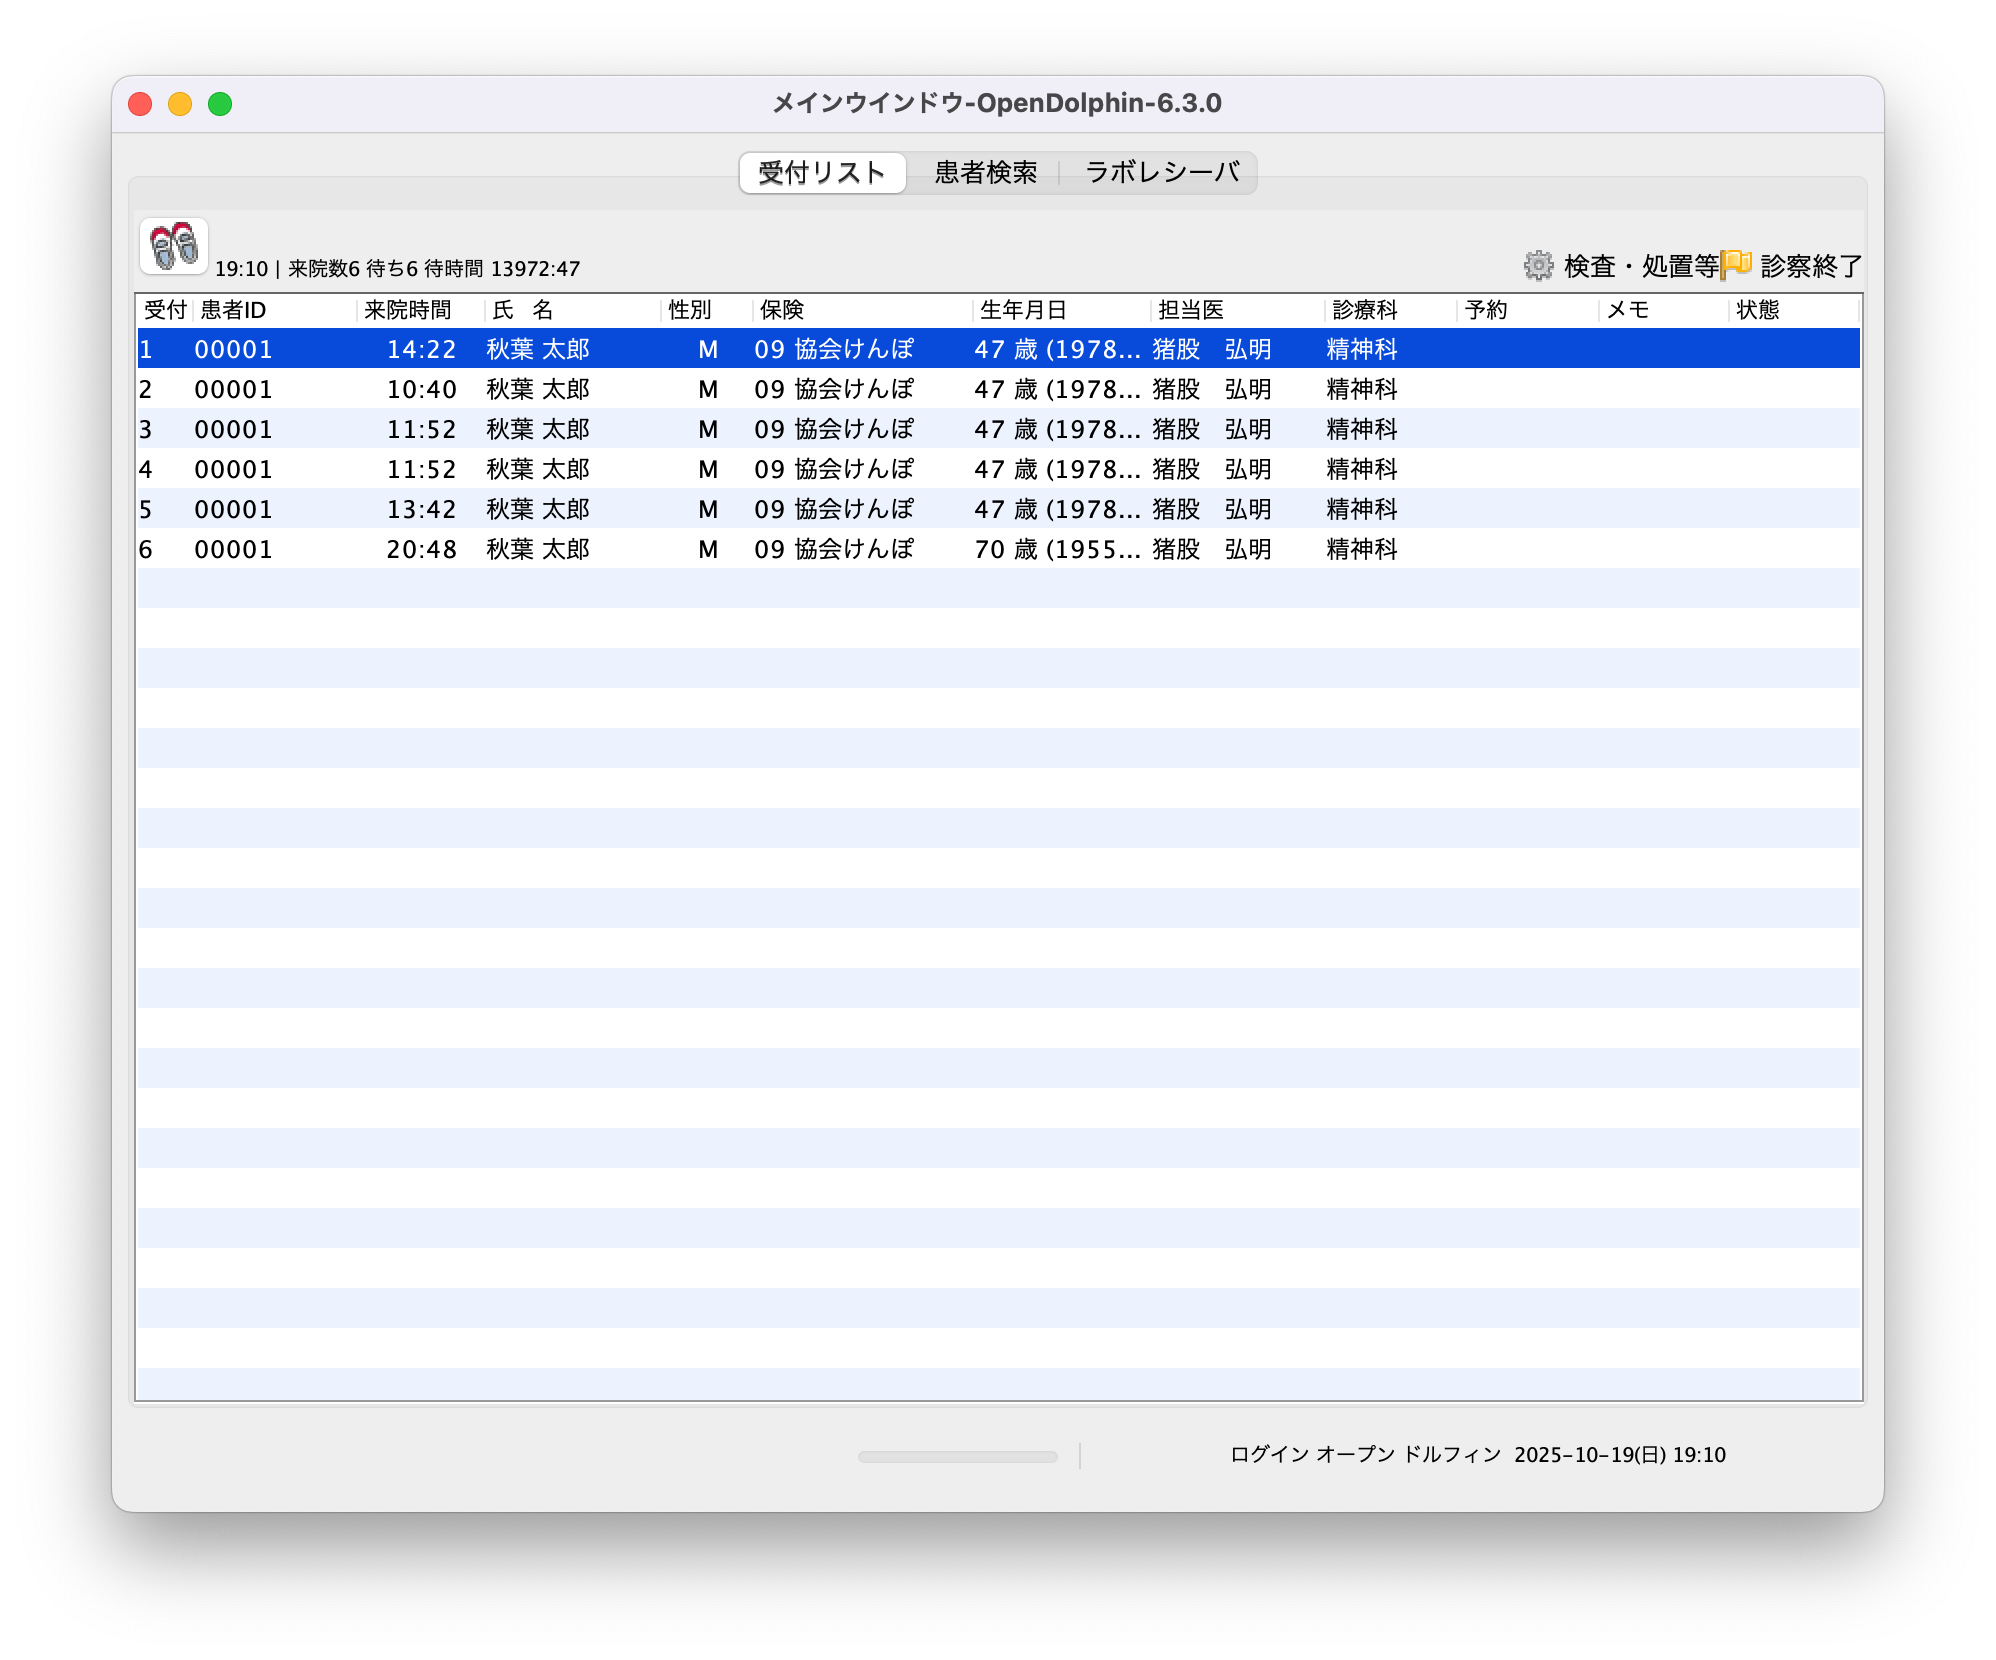Switch to the 患者検索 tab

pos(985,173)
